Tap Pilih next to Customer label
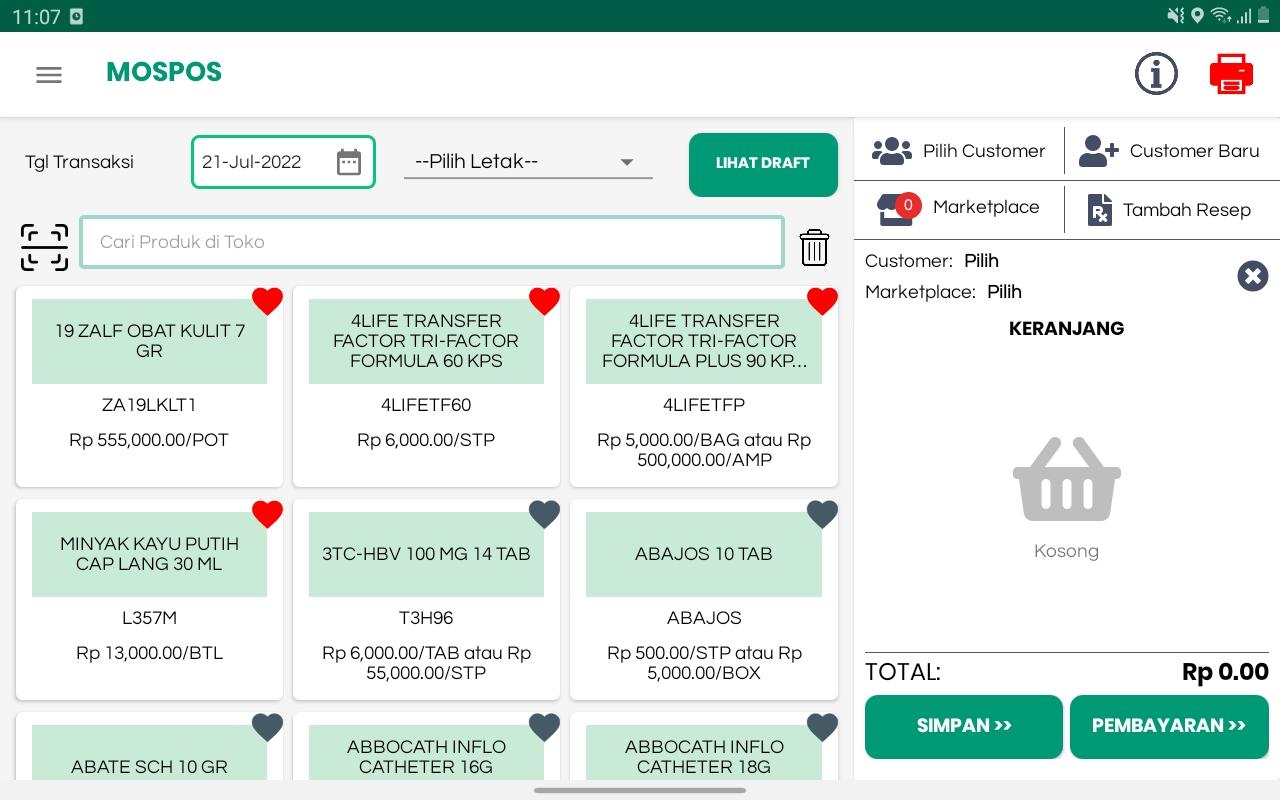This screenshot has width=1280, height=800. 981,261
